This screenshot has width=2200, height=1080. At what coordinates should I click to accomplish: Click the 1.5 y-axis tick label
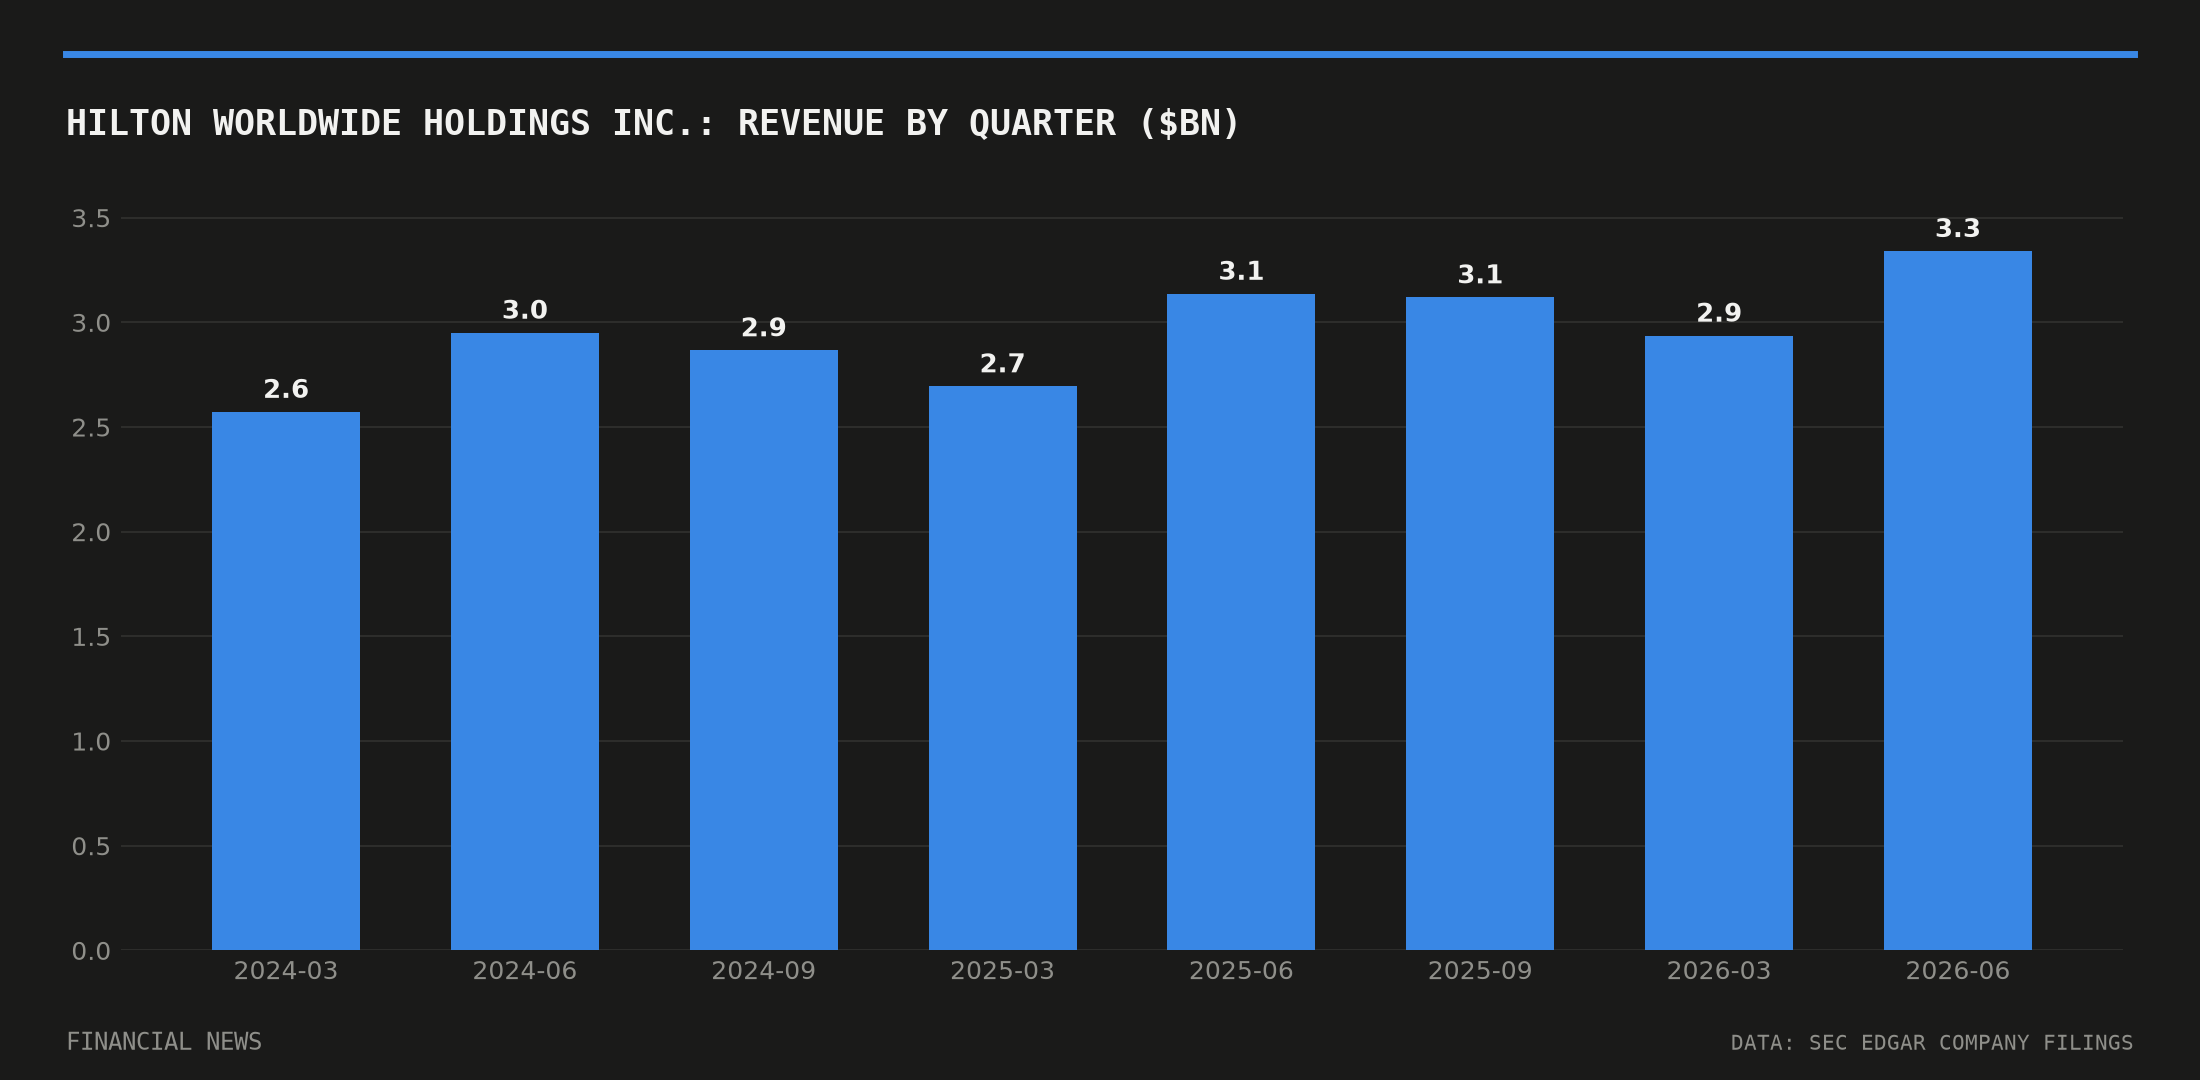tap(91, 637)
